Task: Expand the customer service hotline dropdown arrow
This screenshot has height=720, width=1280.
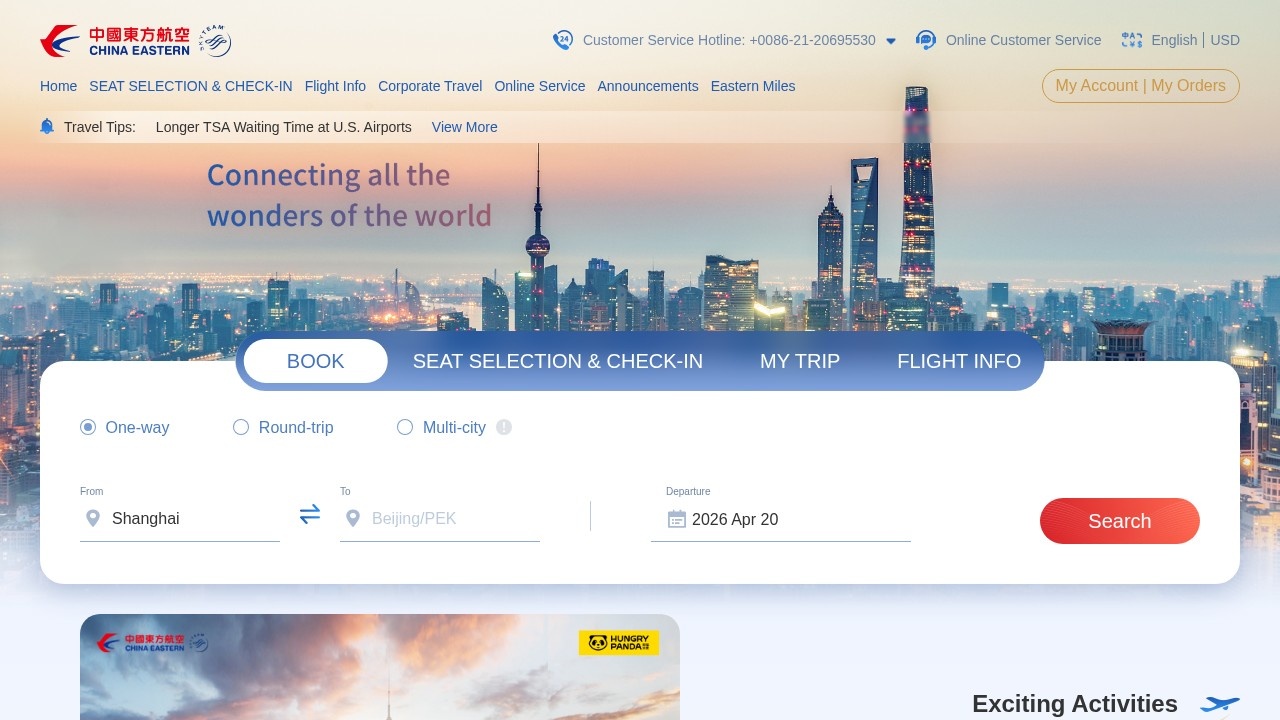Action: point(891,41)
